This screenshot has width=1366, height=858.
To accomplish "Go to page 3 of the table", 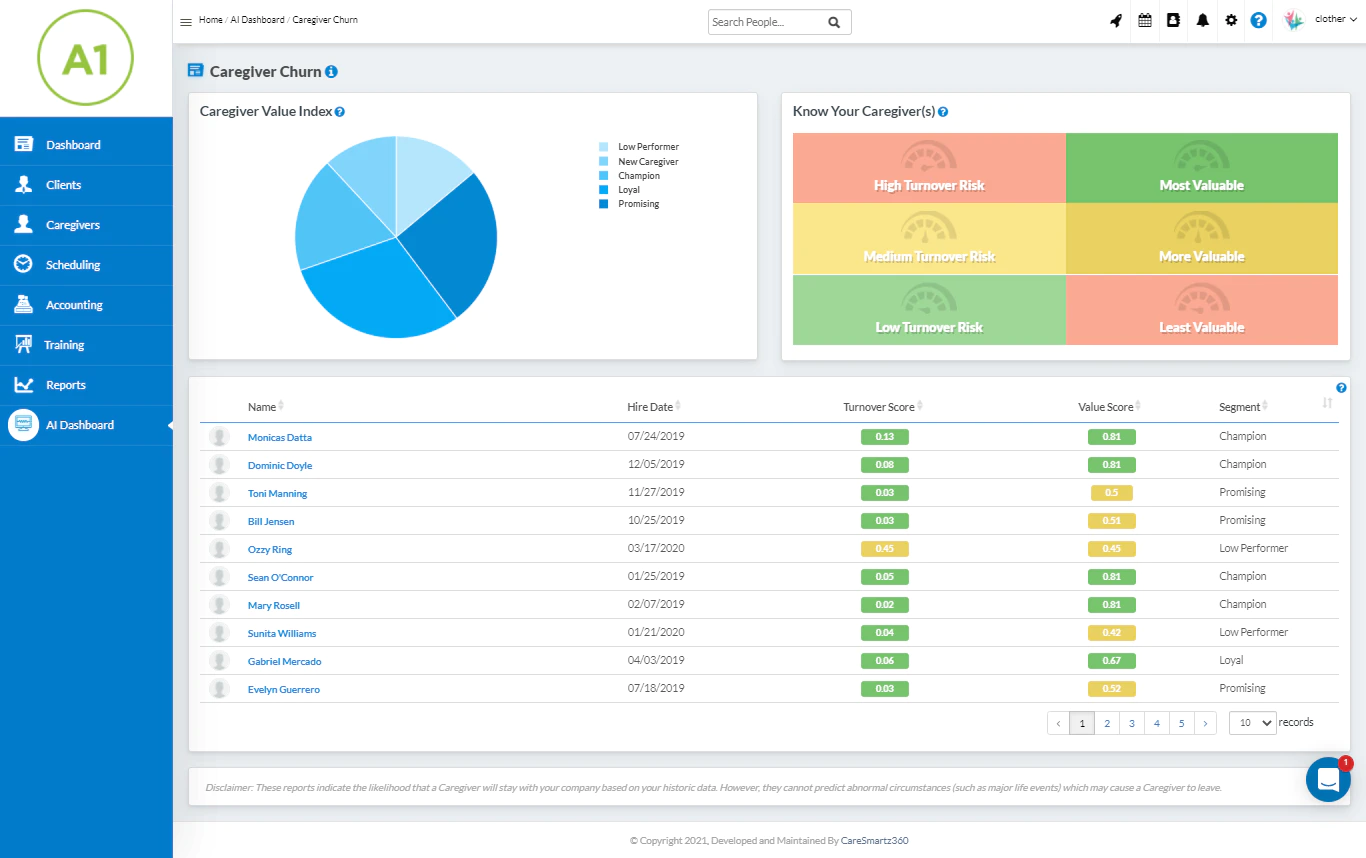I will coord(1131,723).
